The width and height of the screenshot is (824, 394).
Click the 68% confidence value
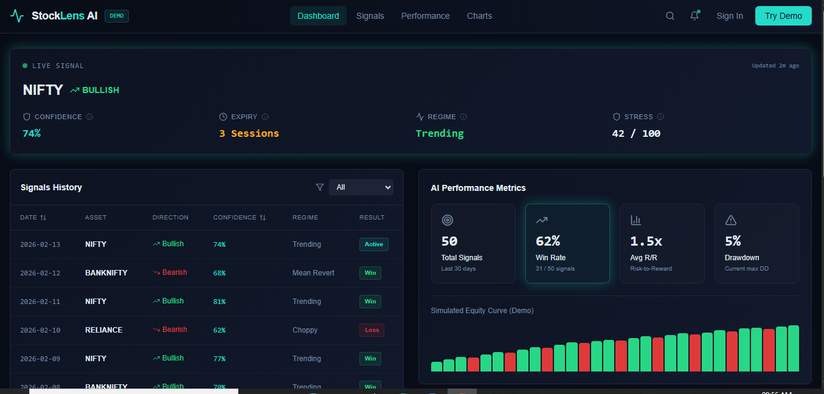click(x=219, y=273)
